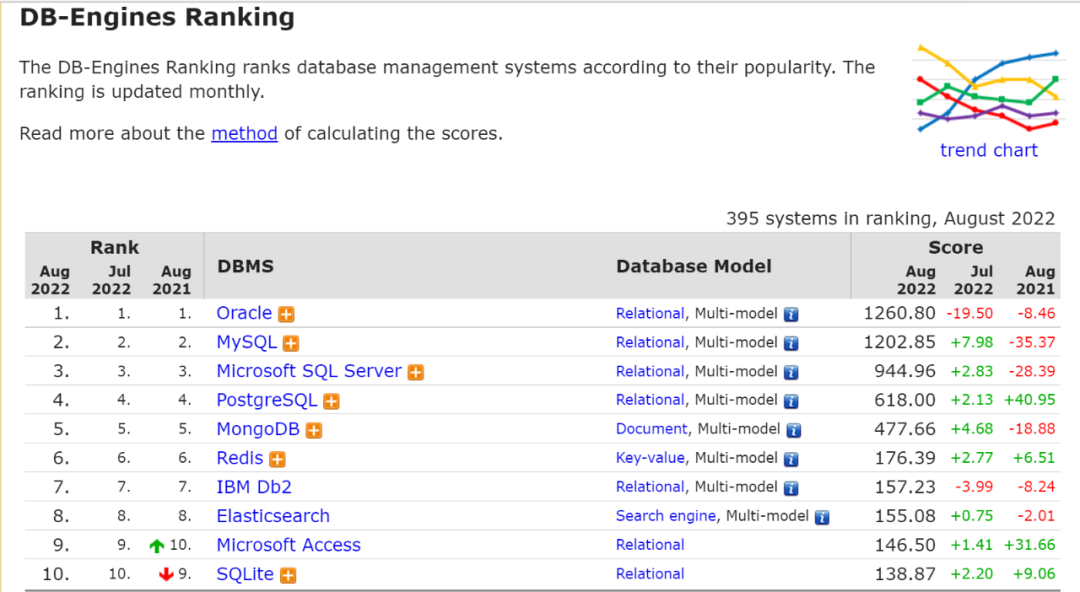Click the -19.50 change in Oracle row
Viewport: 1080px width, 592px height.
pos(970,314)
